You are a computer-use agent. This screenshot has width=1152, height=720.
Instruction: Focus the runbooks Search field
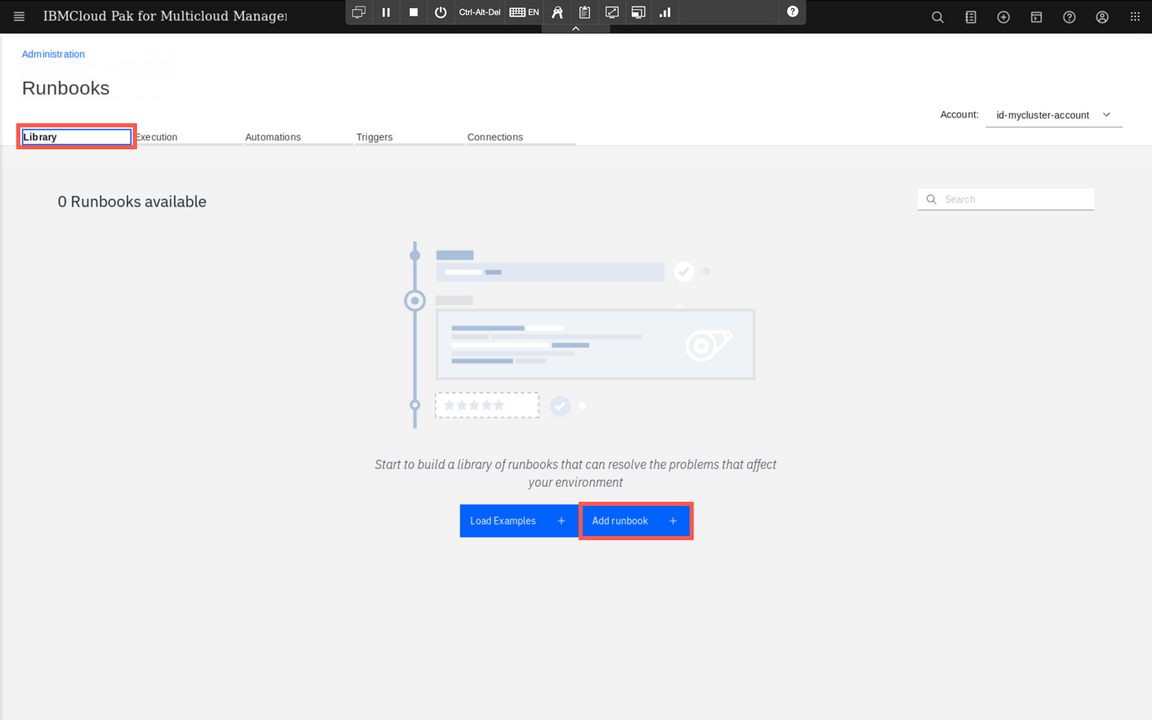(1006, 199)
